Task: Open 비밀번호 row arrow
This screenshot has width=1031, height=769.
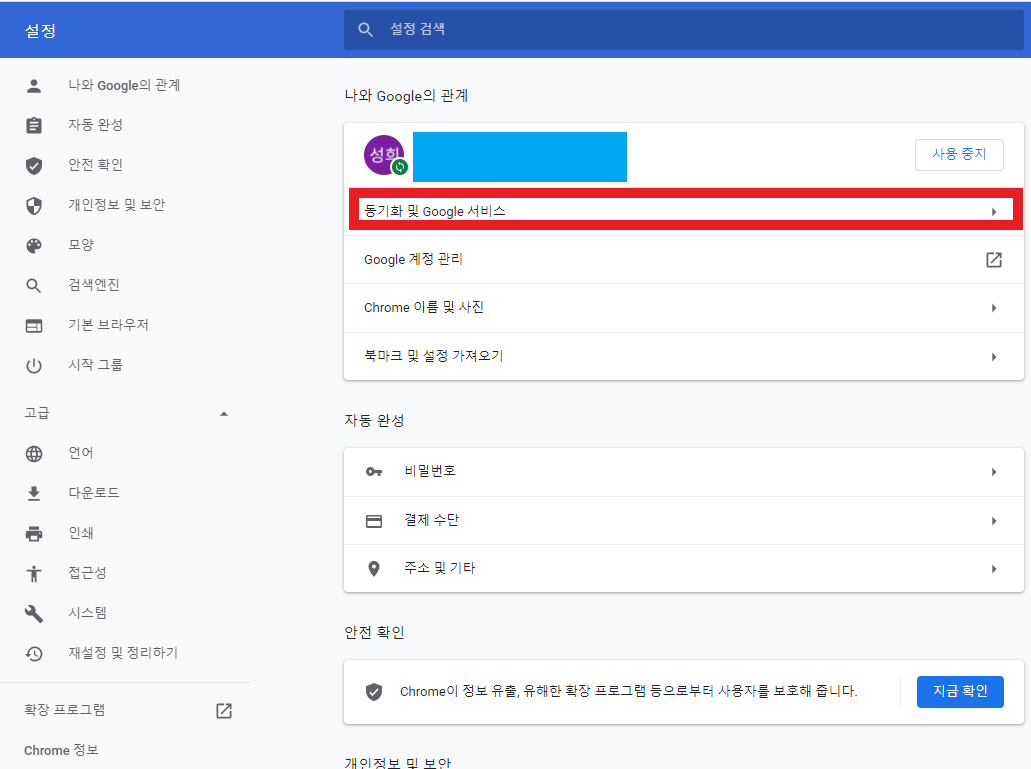Action: click(994, 472)
